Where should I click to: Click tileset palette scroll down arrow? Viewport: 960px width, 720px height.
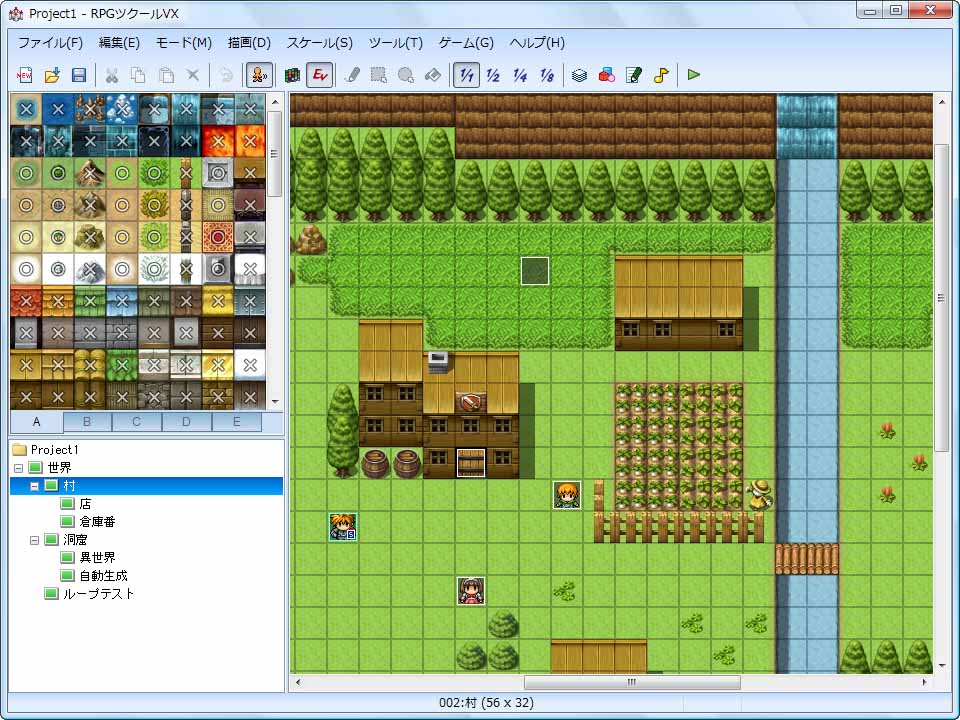click(x=275, y=402)
